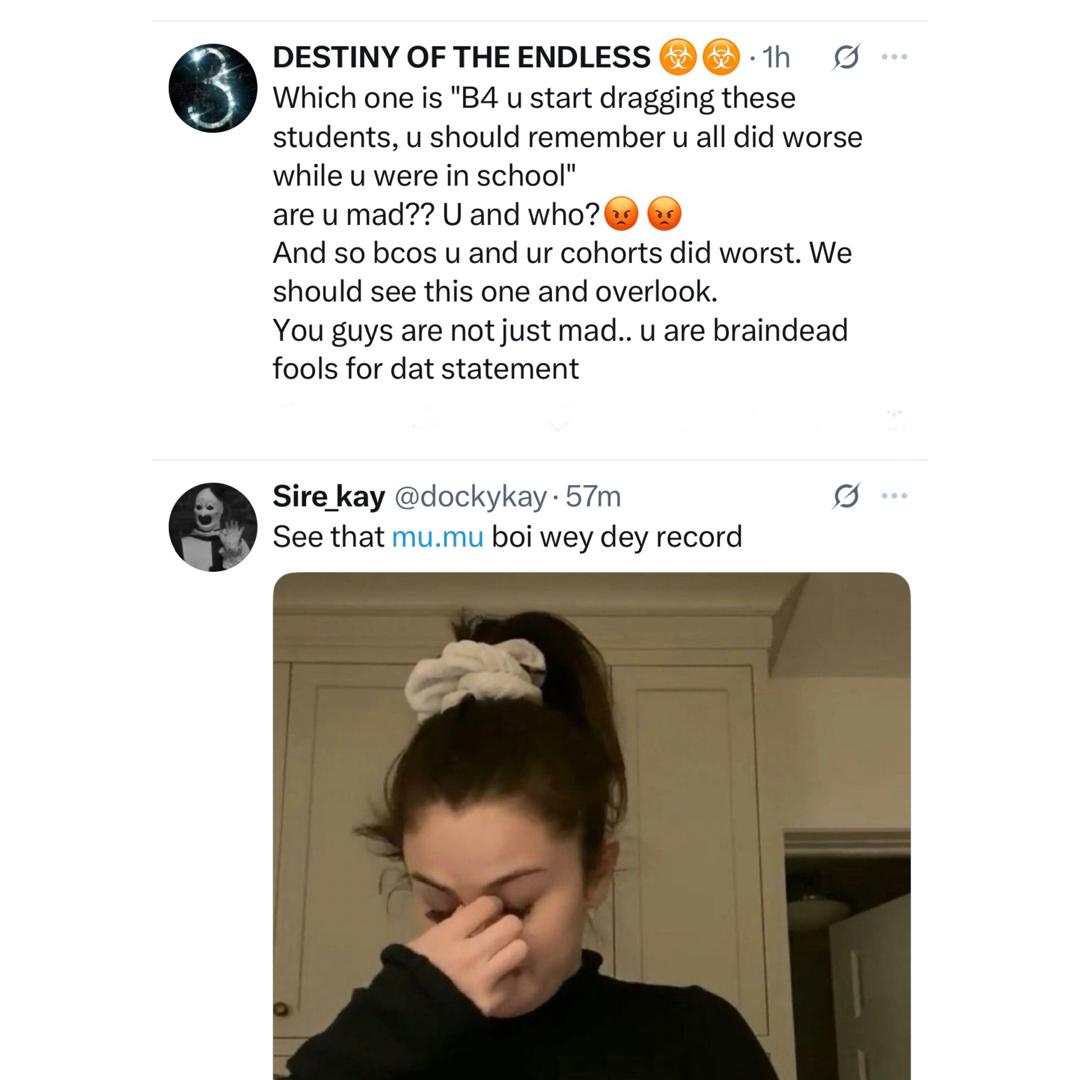This screenshot has height=1080, width=1080.
Task: Open the 57m timestamp on Sire_kay's tweet
Action: [593, 497]
